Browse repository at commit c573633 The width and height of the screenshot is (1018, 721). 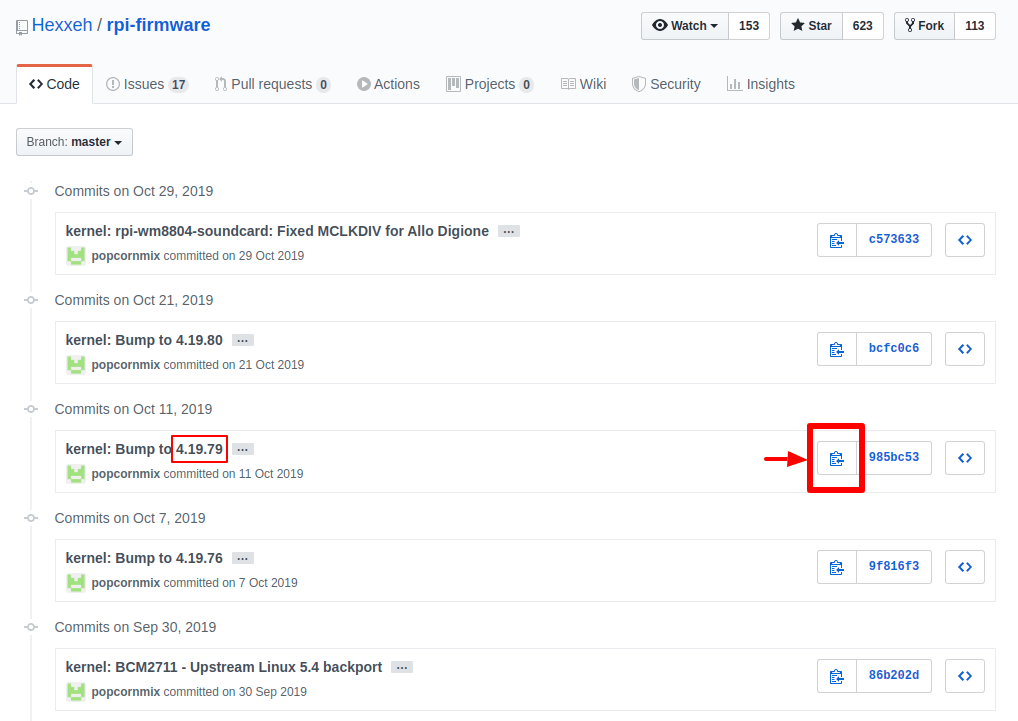[964, 240]
